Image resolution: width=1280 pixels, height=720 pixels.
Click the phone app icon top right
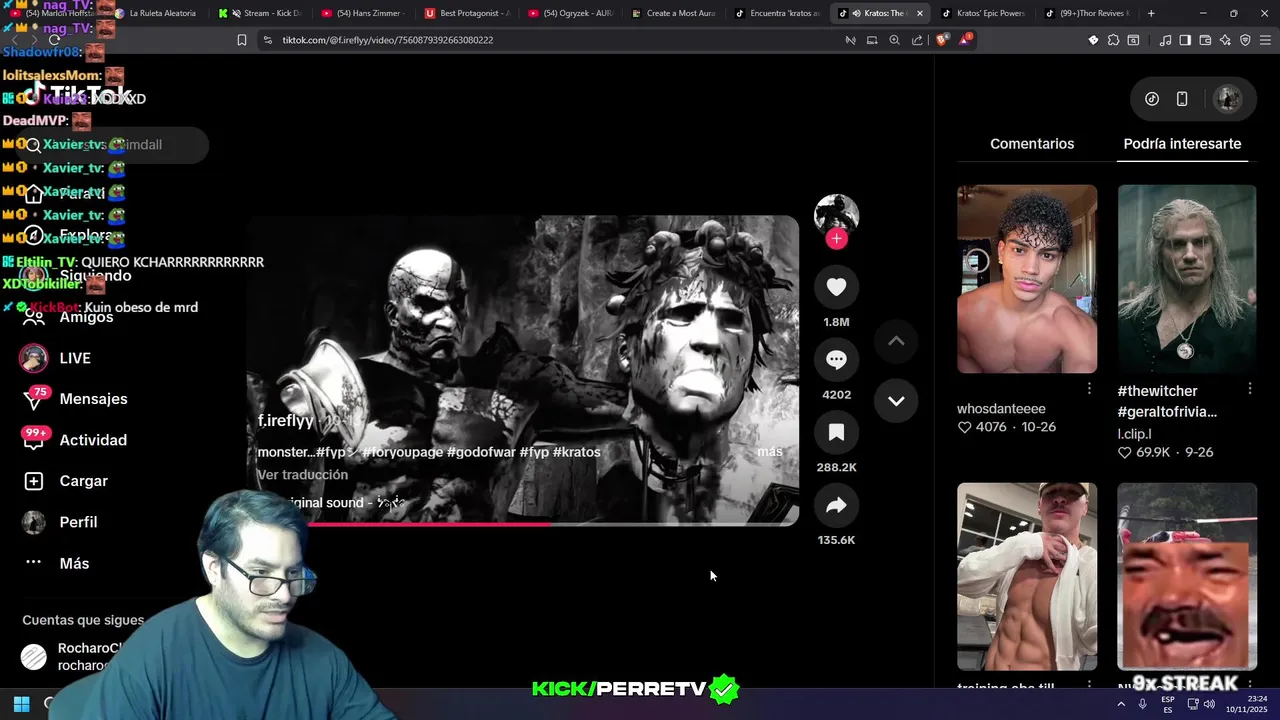[x=1182, y=99]
